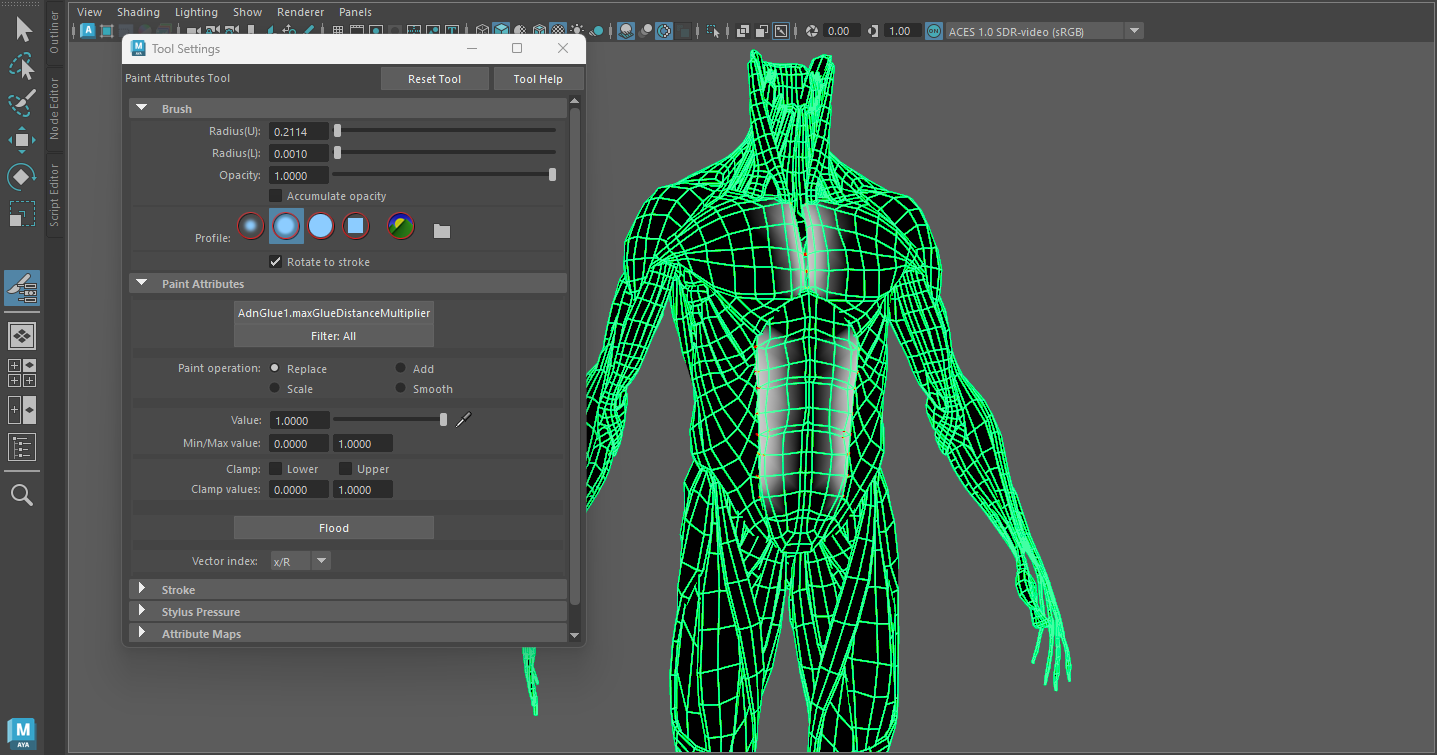Activate the Lasso selection tool
This screenshot has width=1437, height=755.
click(22, 66)
